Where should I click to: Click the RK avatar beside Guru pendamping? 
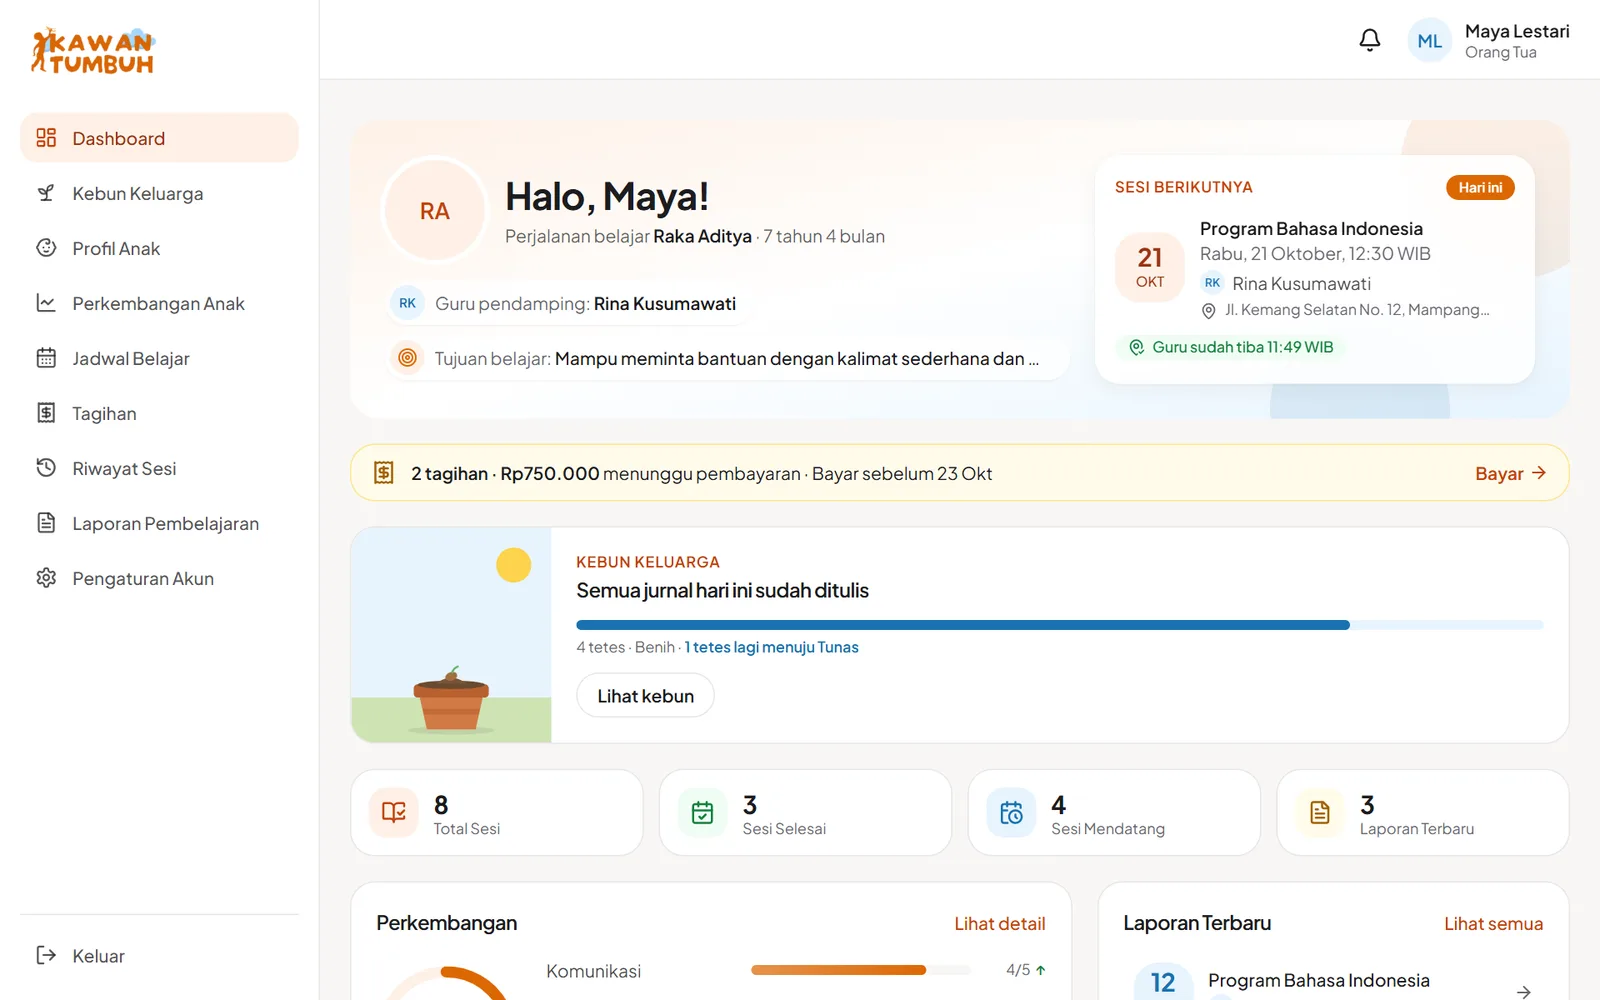point(407,303)
